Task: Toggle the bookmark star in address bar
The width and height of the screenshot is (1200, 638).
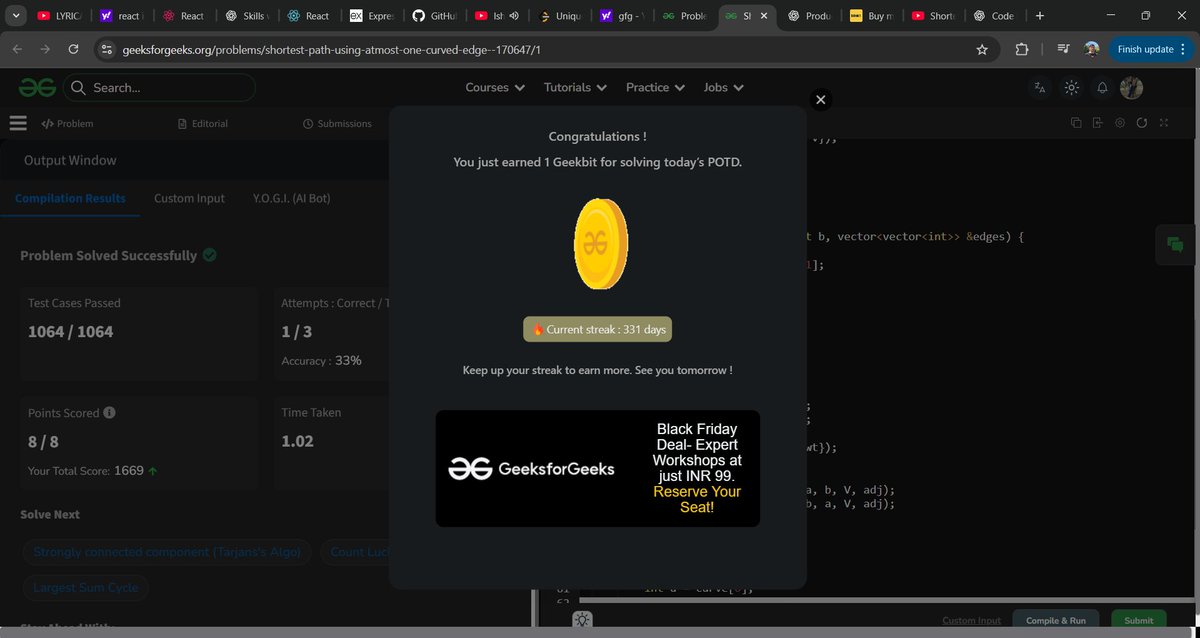Action: click(982, 48)
